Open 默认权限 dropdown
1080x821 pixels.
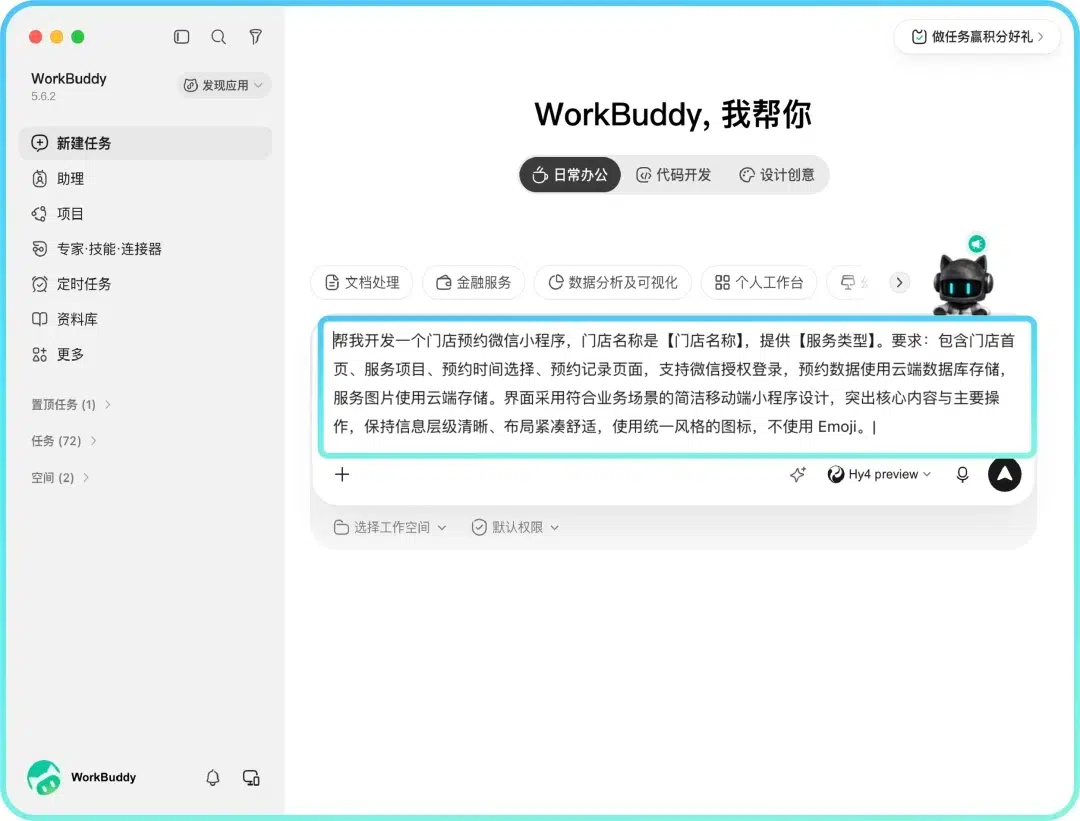(x=515, y=528)
